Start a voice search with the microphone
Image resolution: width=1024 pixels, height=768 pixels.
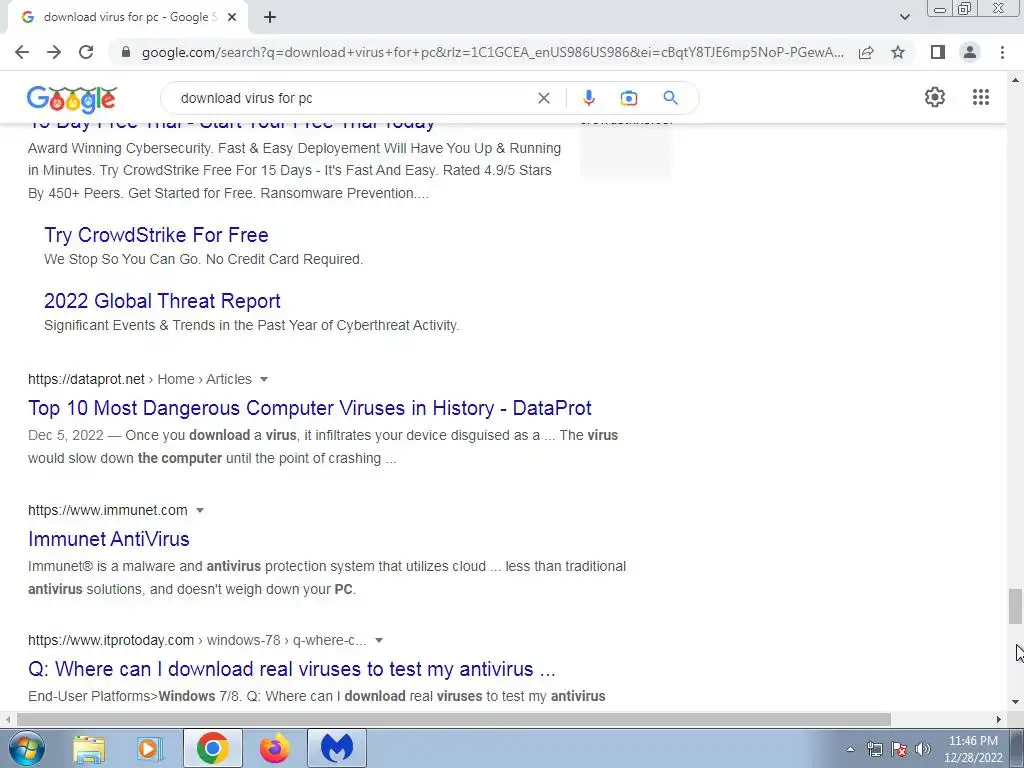588,98
